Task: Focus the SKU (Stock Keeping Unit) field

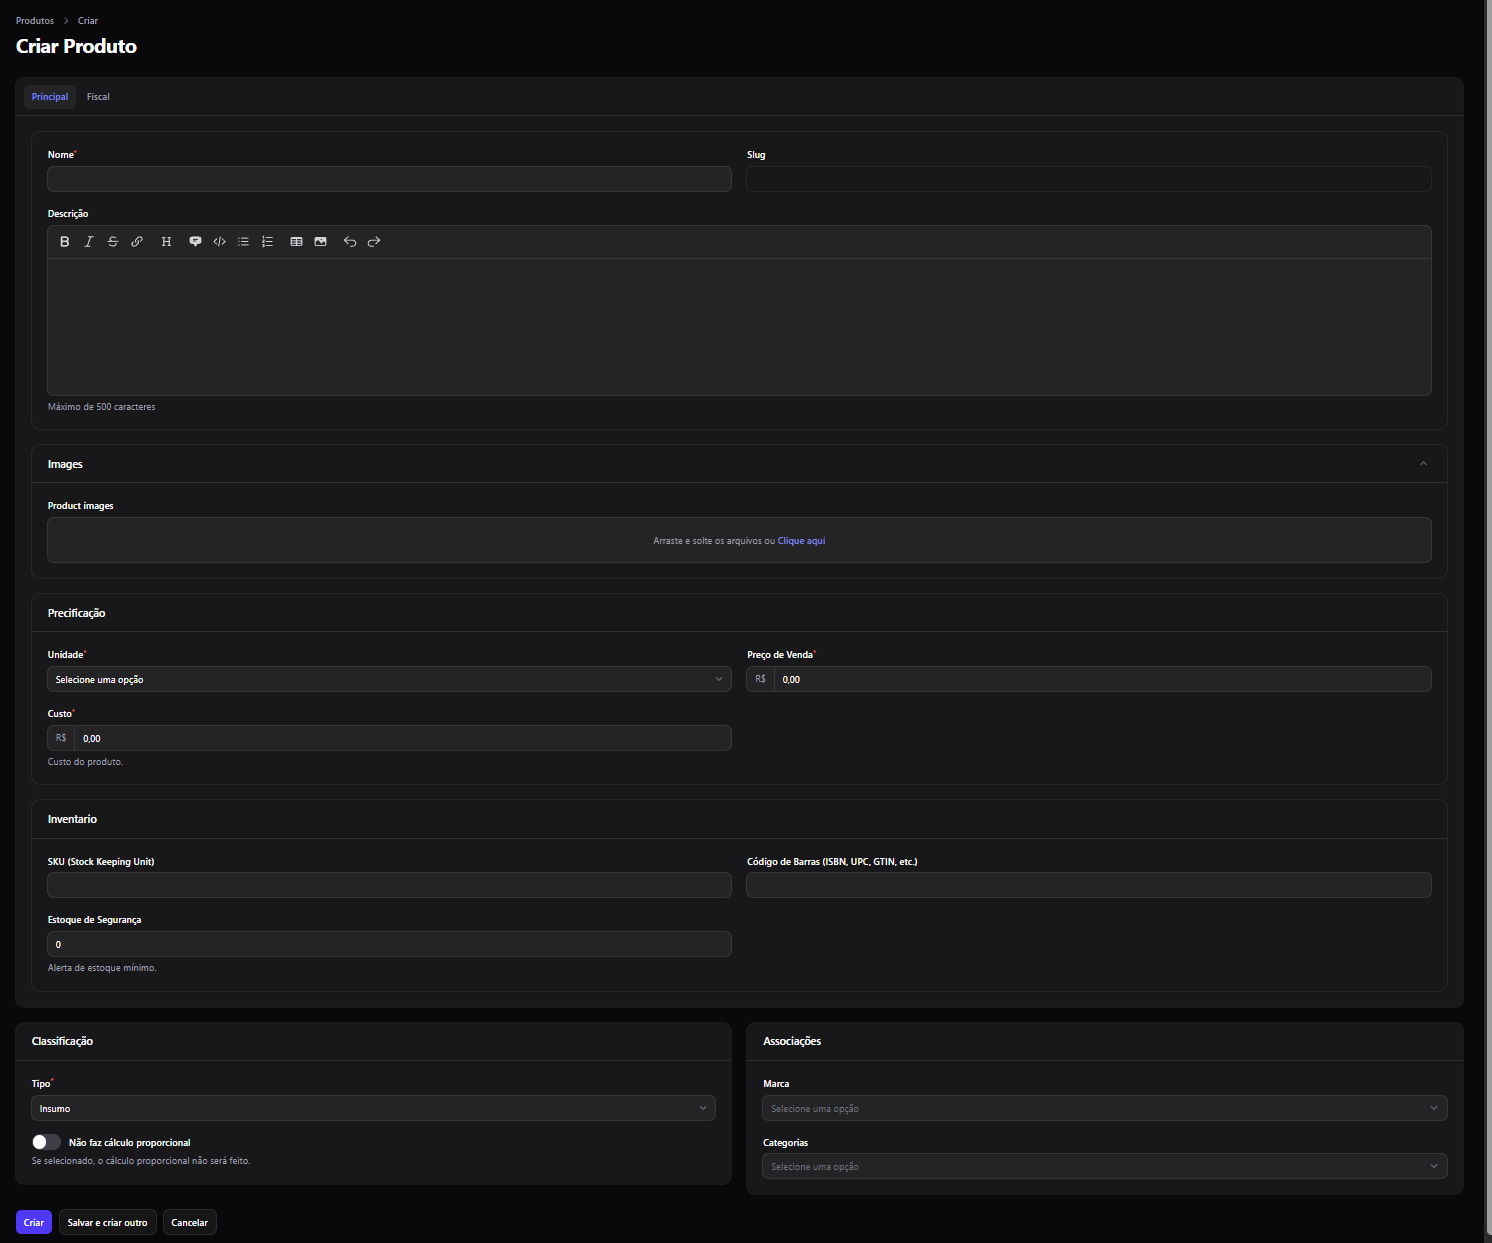Action: click(389, 885)
